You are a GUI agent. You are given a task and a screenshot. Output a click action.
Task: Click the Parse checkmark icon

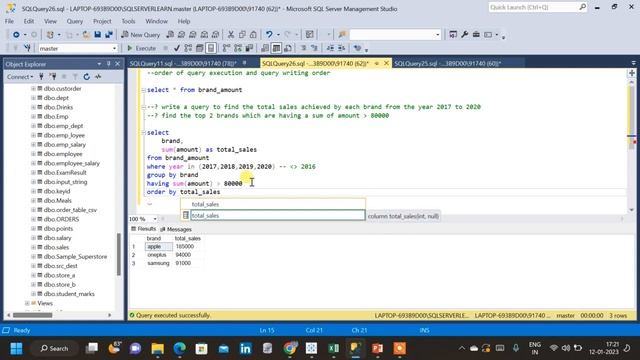(177, 48)
